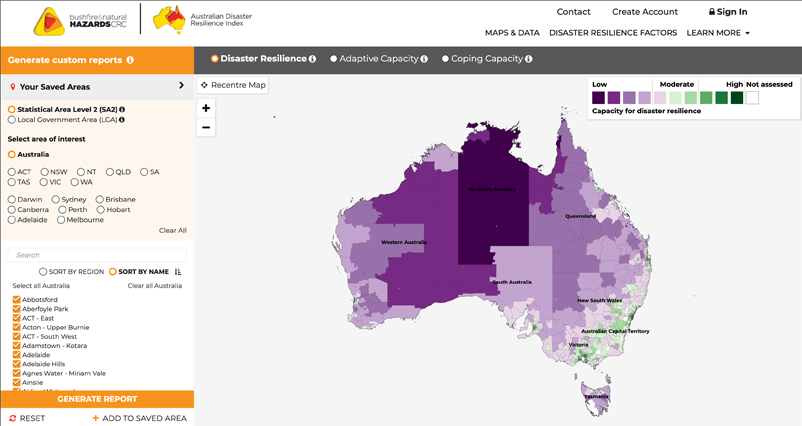Viewport: 802px width, 426px height.
Task: Uncheck the Abbotsford checkbox
Action: [x=16, y=300]
